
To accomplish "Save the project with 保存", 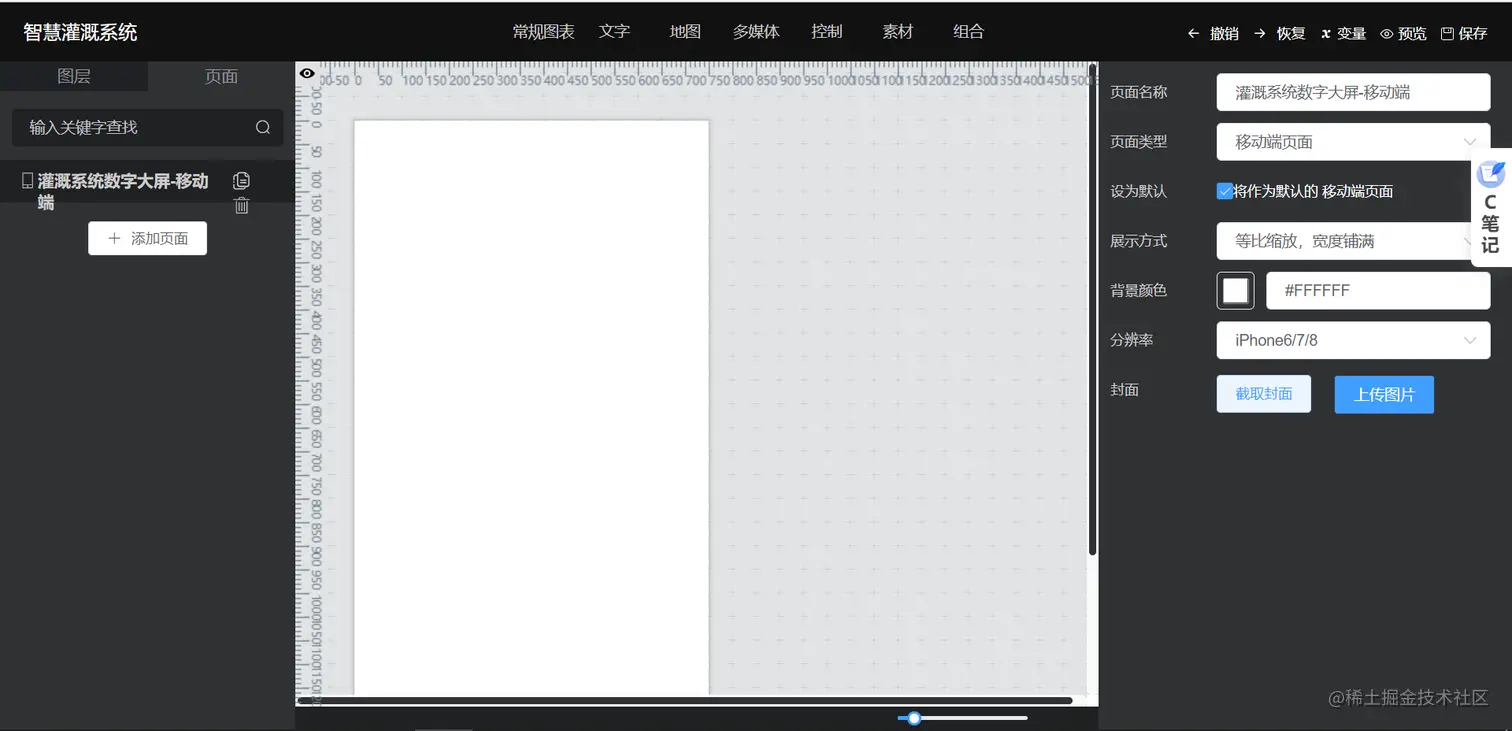I will click(1464, 33).
